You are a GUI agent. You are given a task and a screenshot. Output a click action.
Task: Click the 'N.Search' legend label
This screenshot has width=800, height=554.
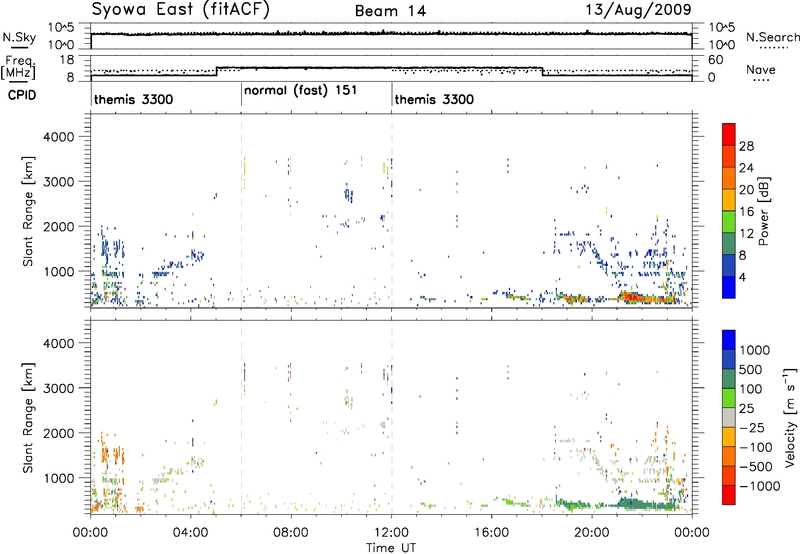772,37
